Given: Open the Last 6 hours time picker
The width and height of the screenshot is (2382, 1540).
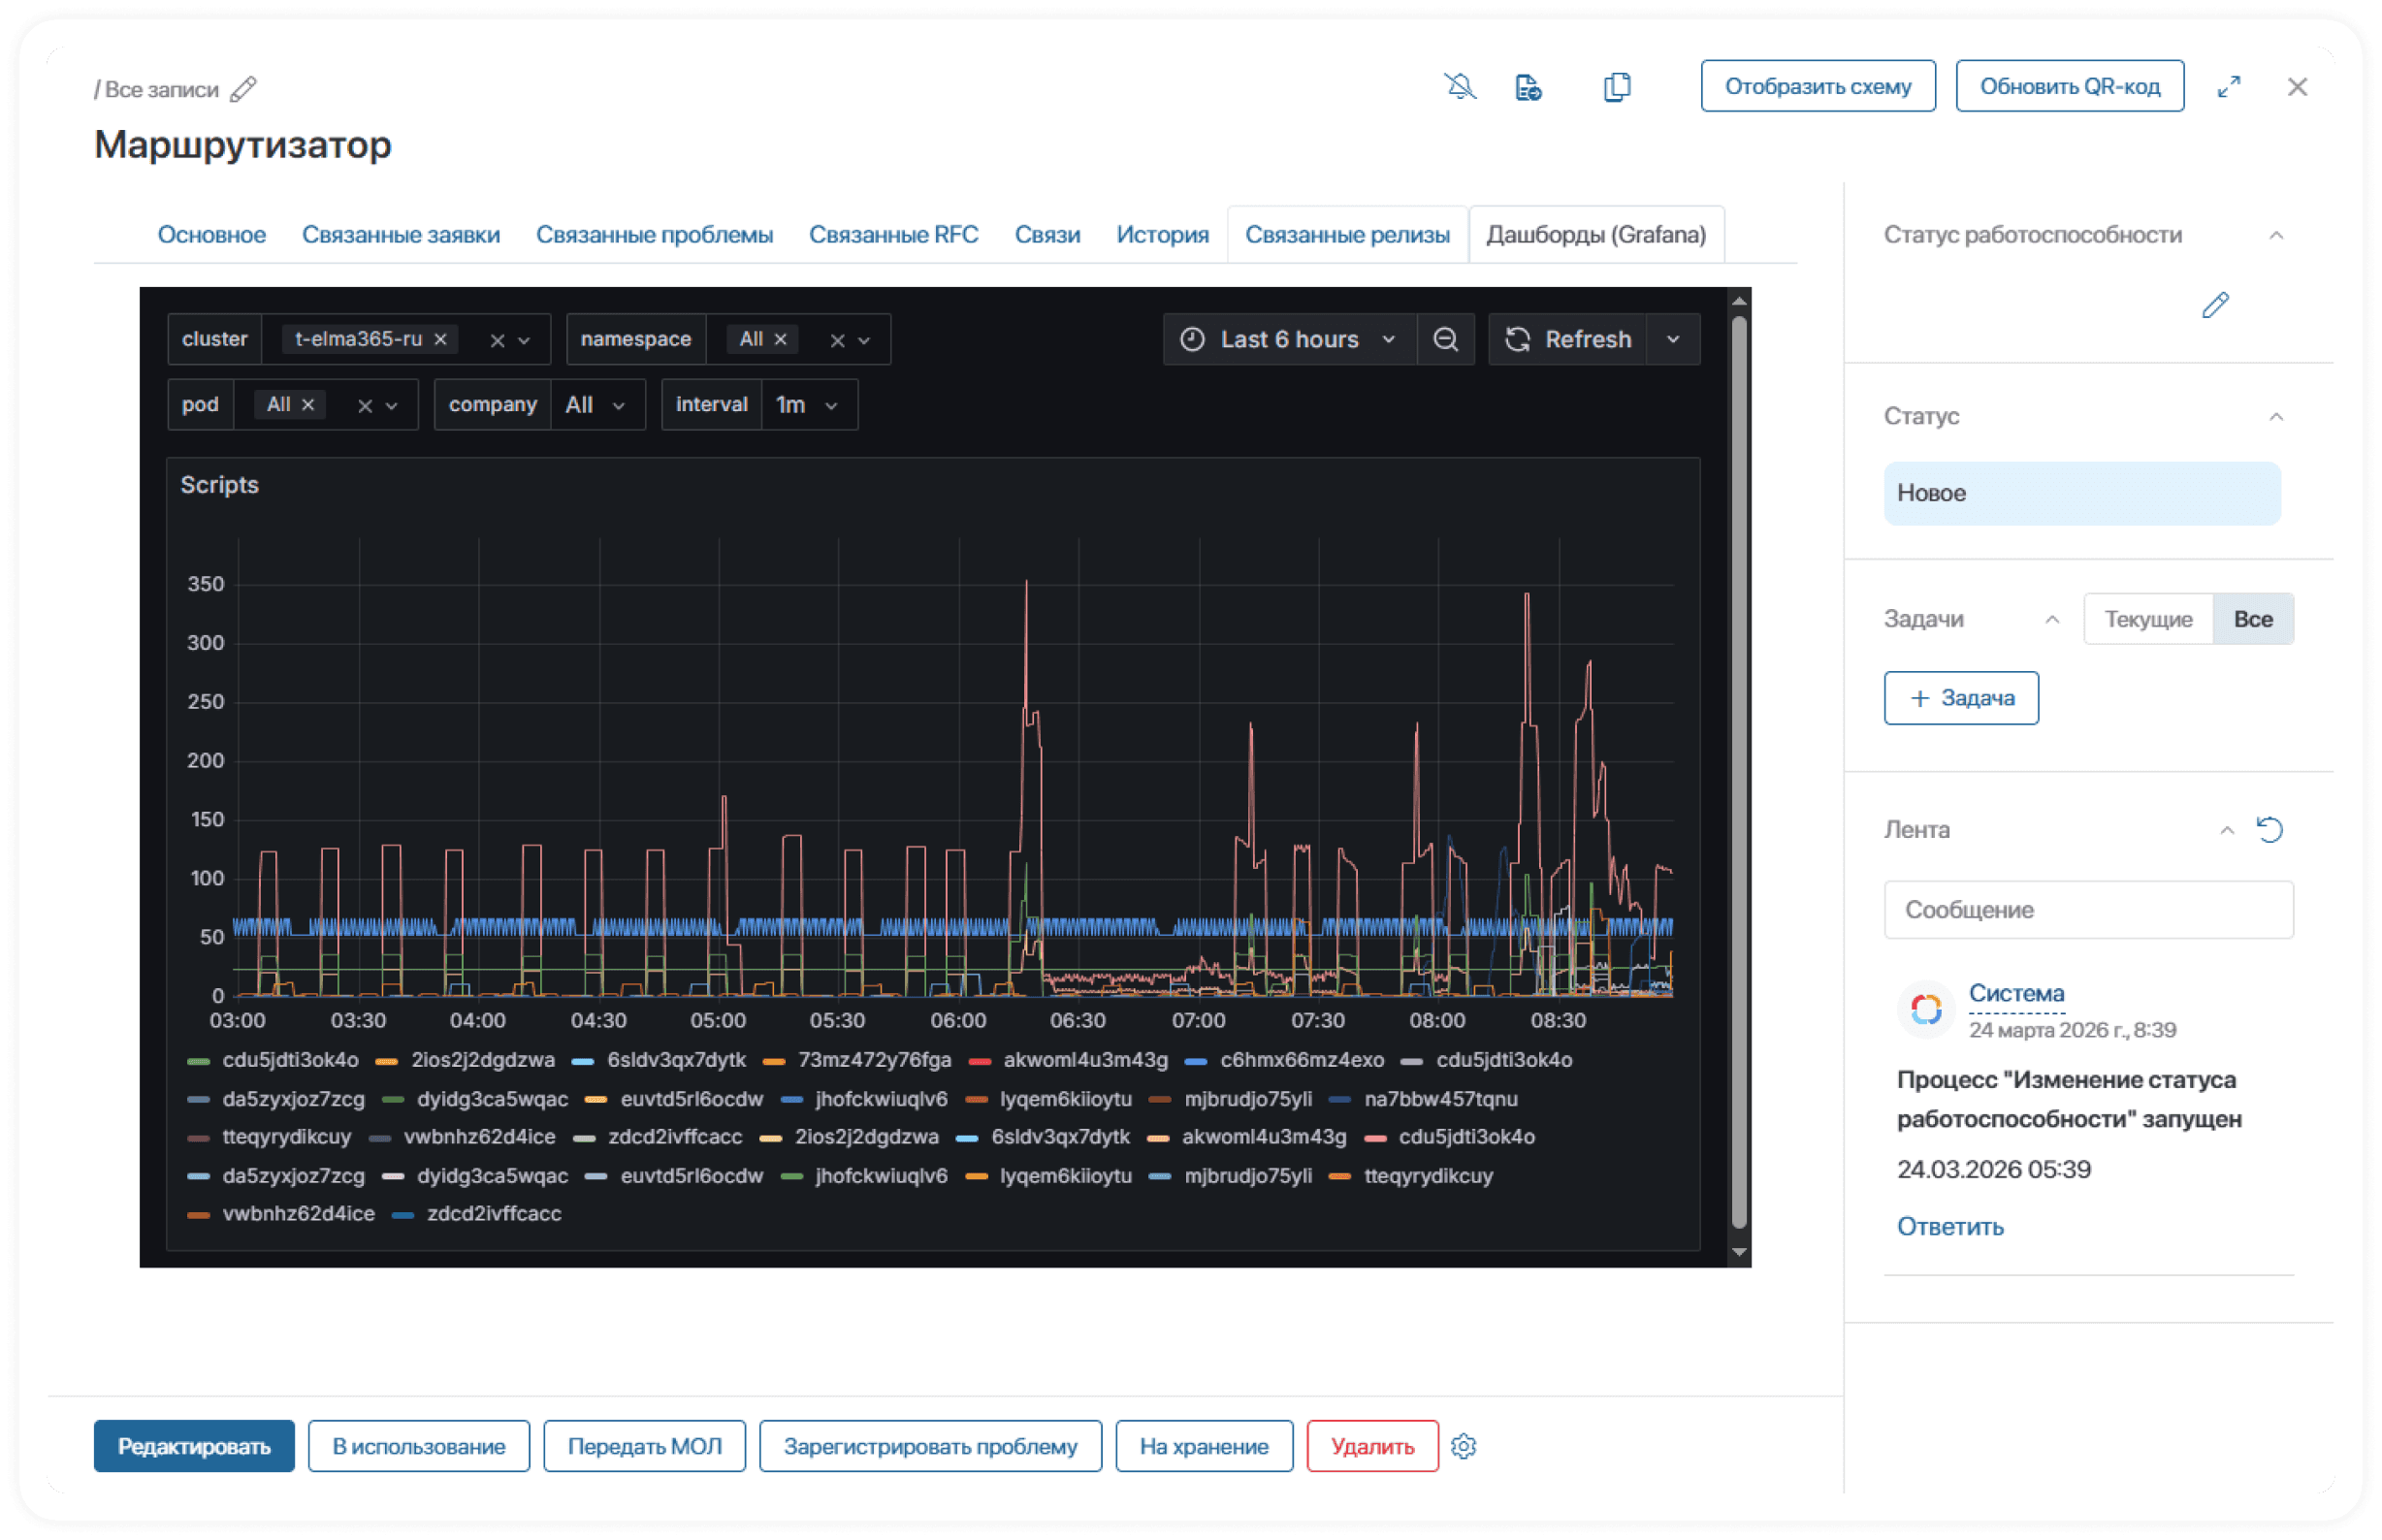Looking at the screenshot, I should point(1289,339).
